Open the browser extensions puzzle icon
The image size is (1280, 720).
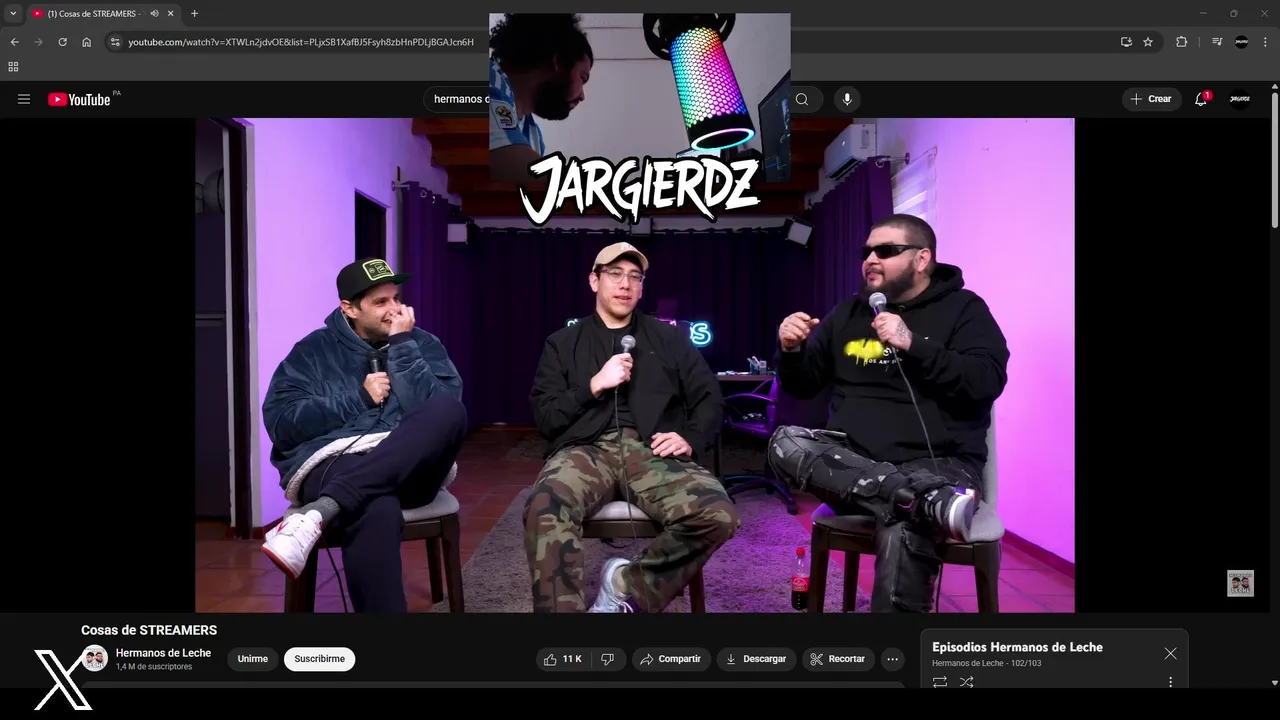[1182, 42]
